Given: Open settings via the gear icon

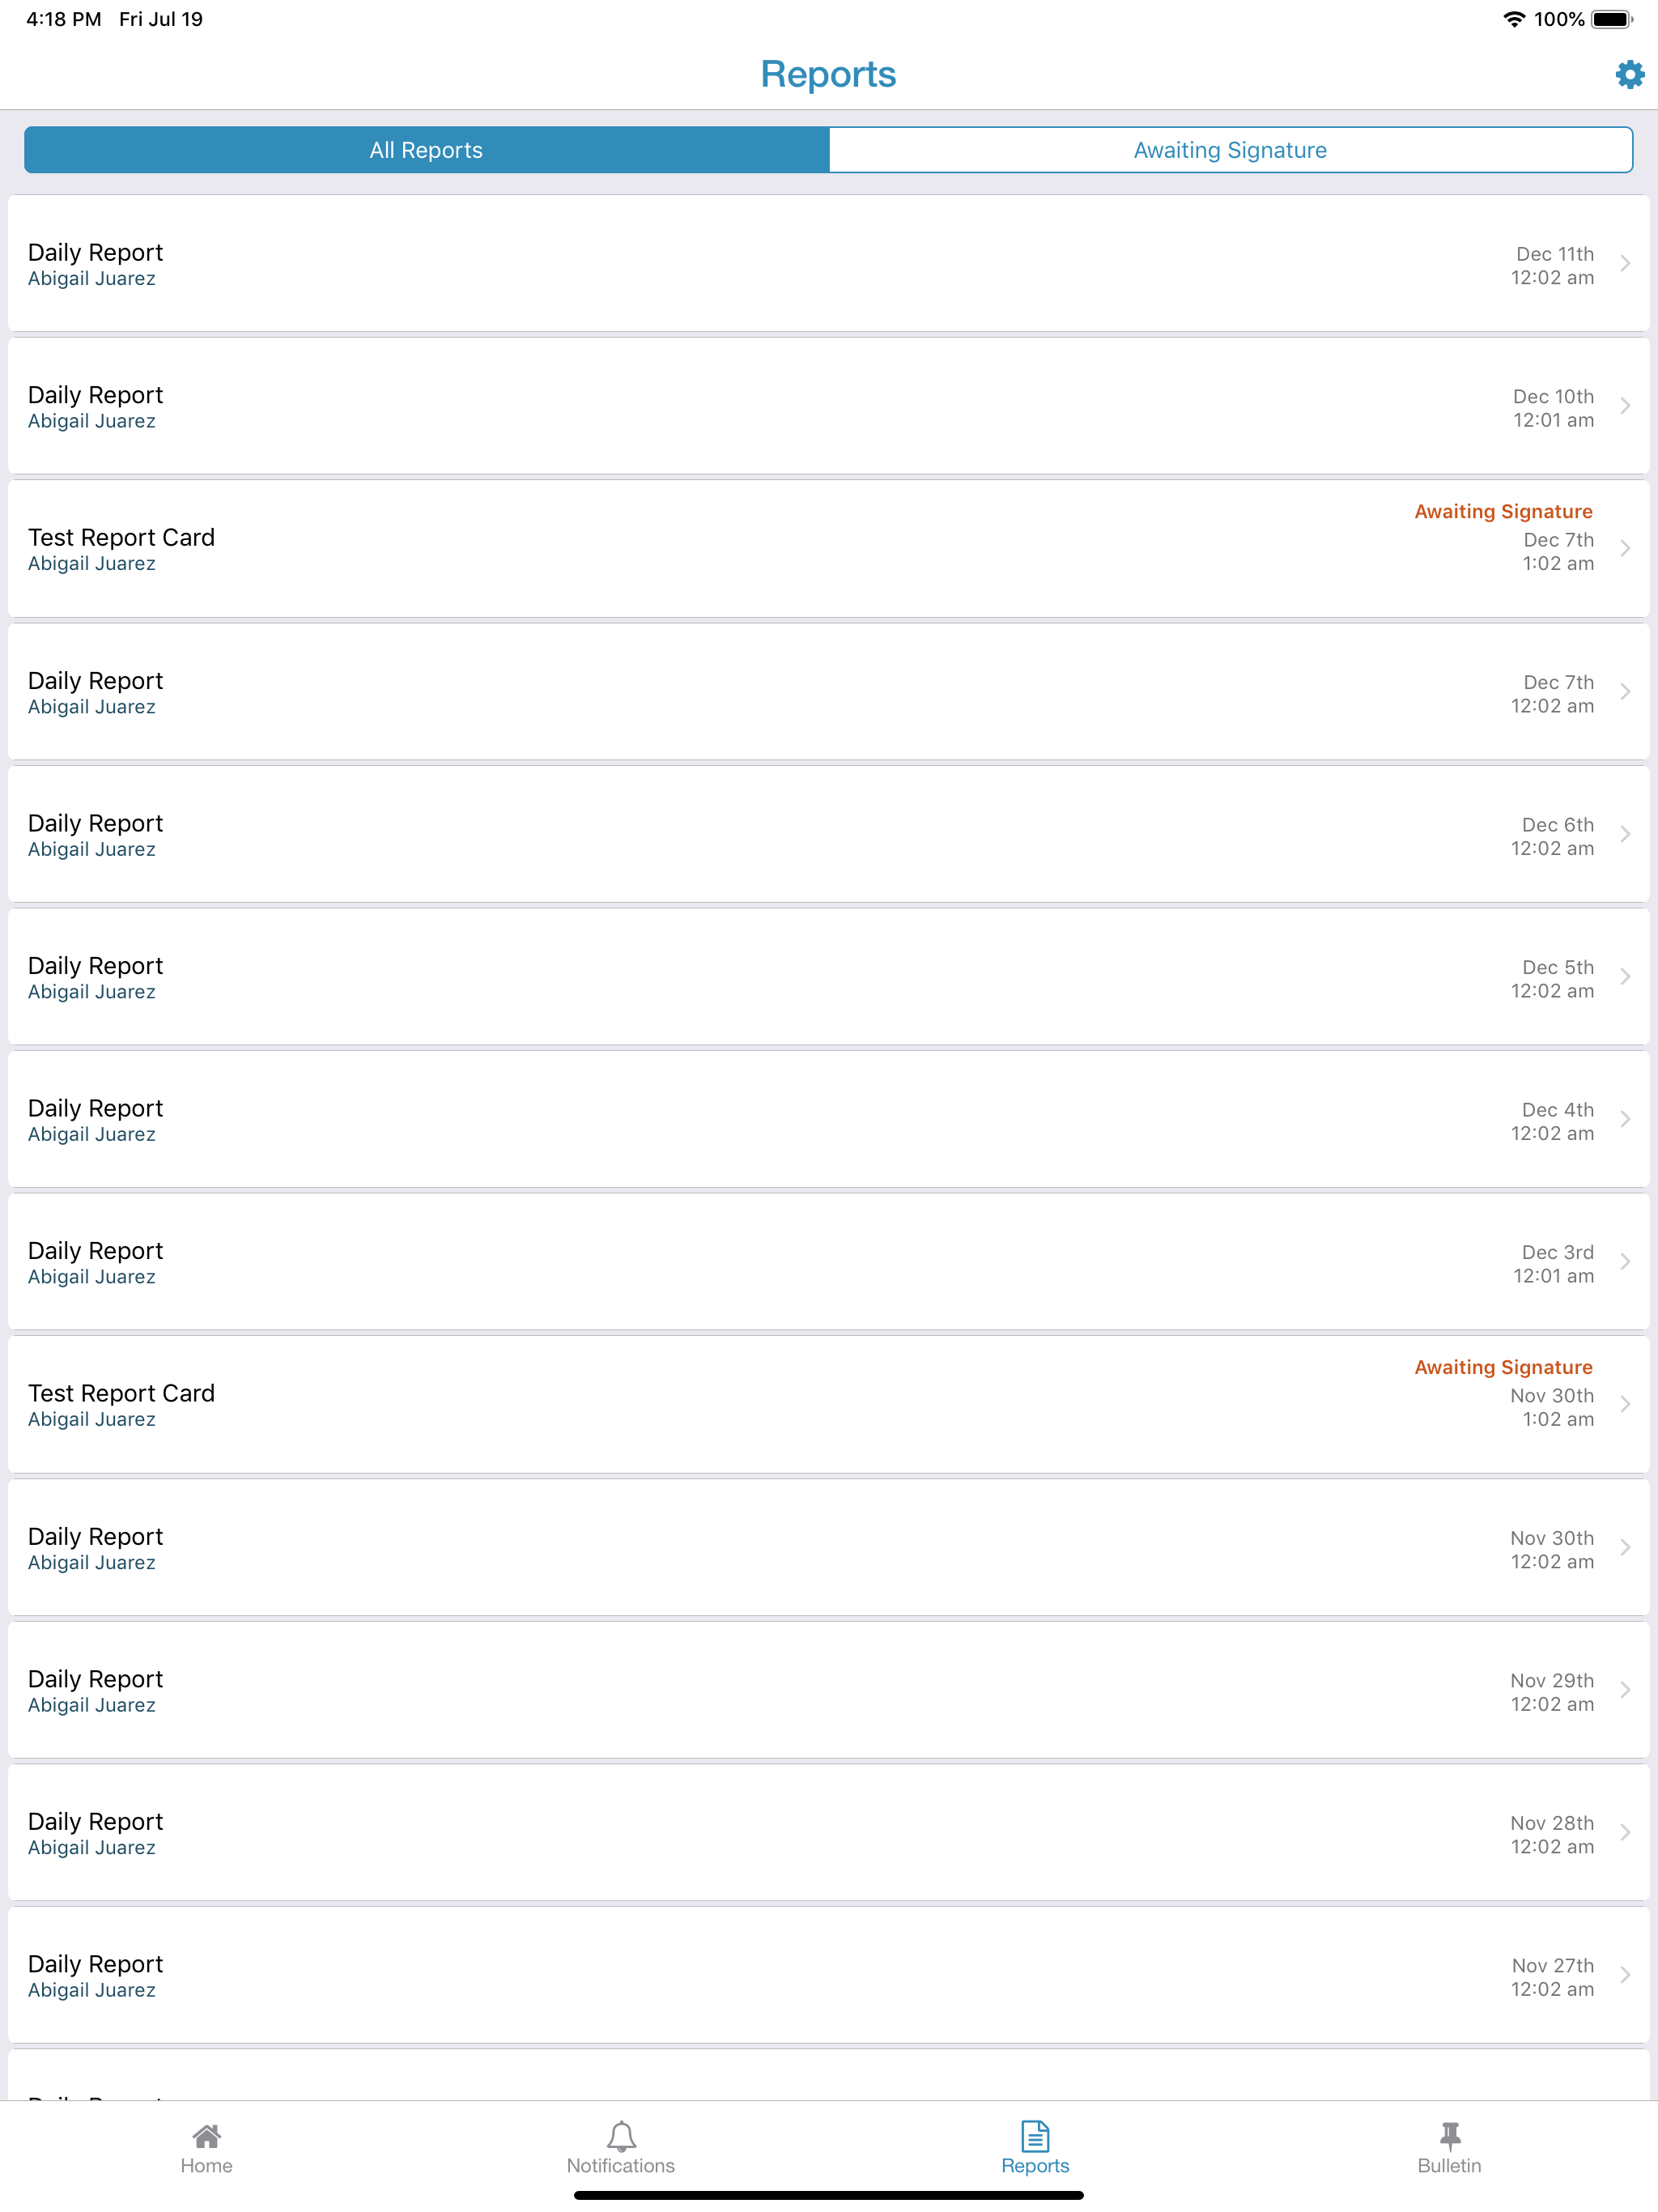Looking at the screenshot, I should pyautogui.click(x=1629, y=74).
